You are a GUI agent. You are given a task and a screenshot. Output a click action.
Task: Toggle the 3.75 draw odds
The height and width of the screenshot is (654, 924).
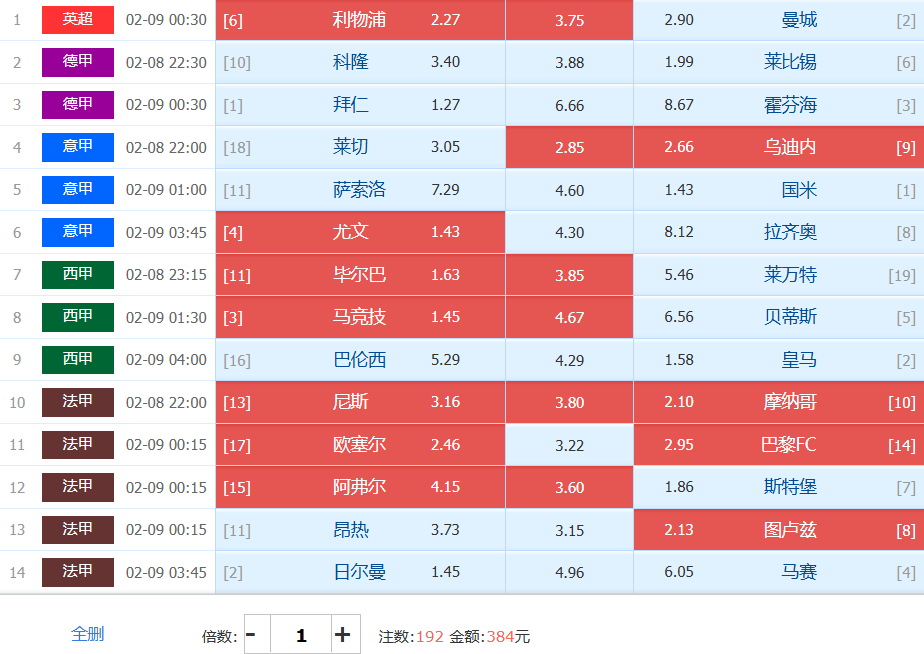pyautogui.click(x=569, y=20)
